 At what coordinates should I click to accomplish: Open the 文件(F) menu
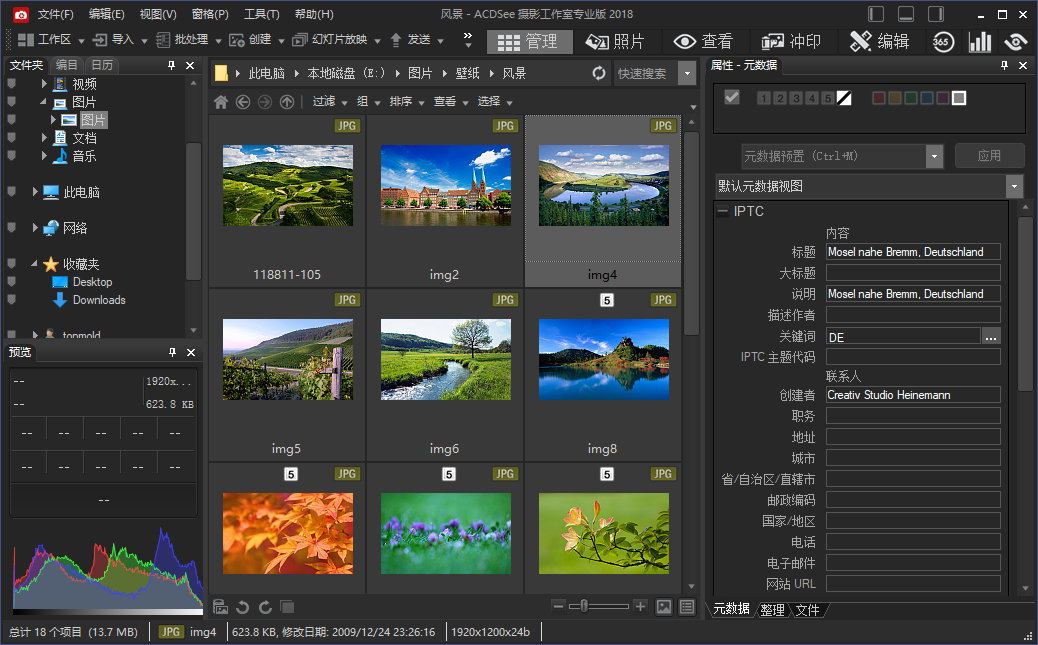[x=56, y=14]
